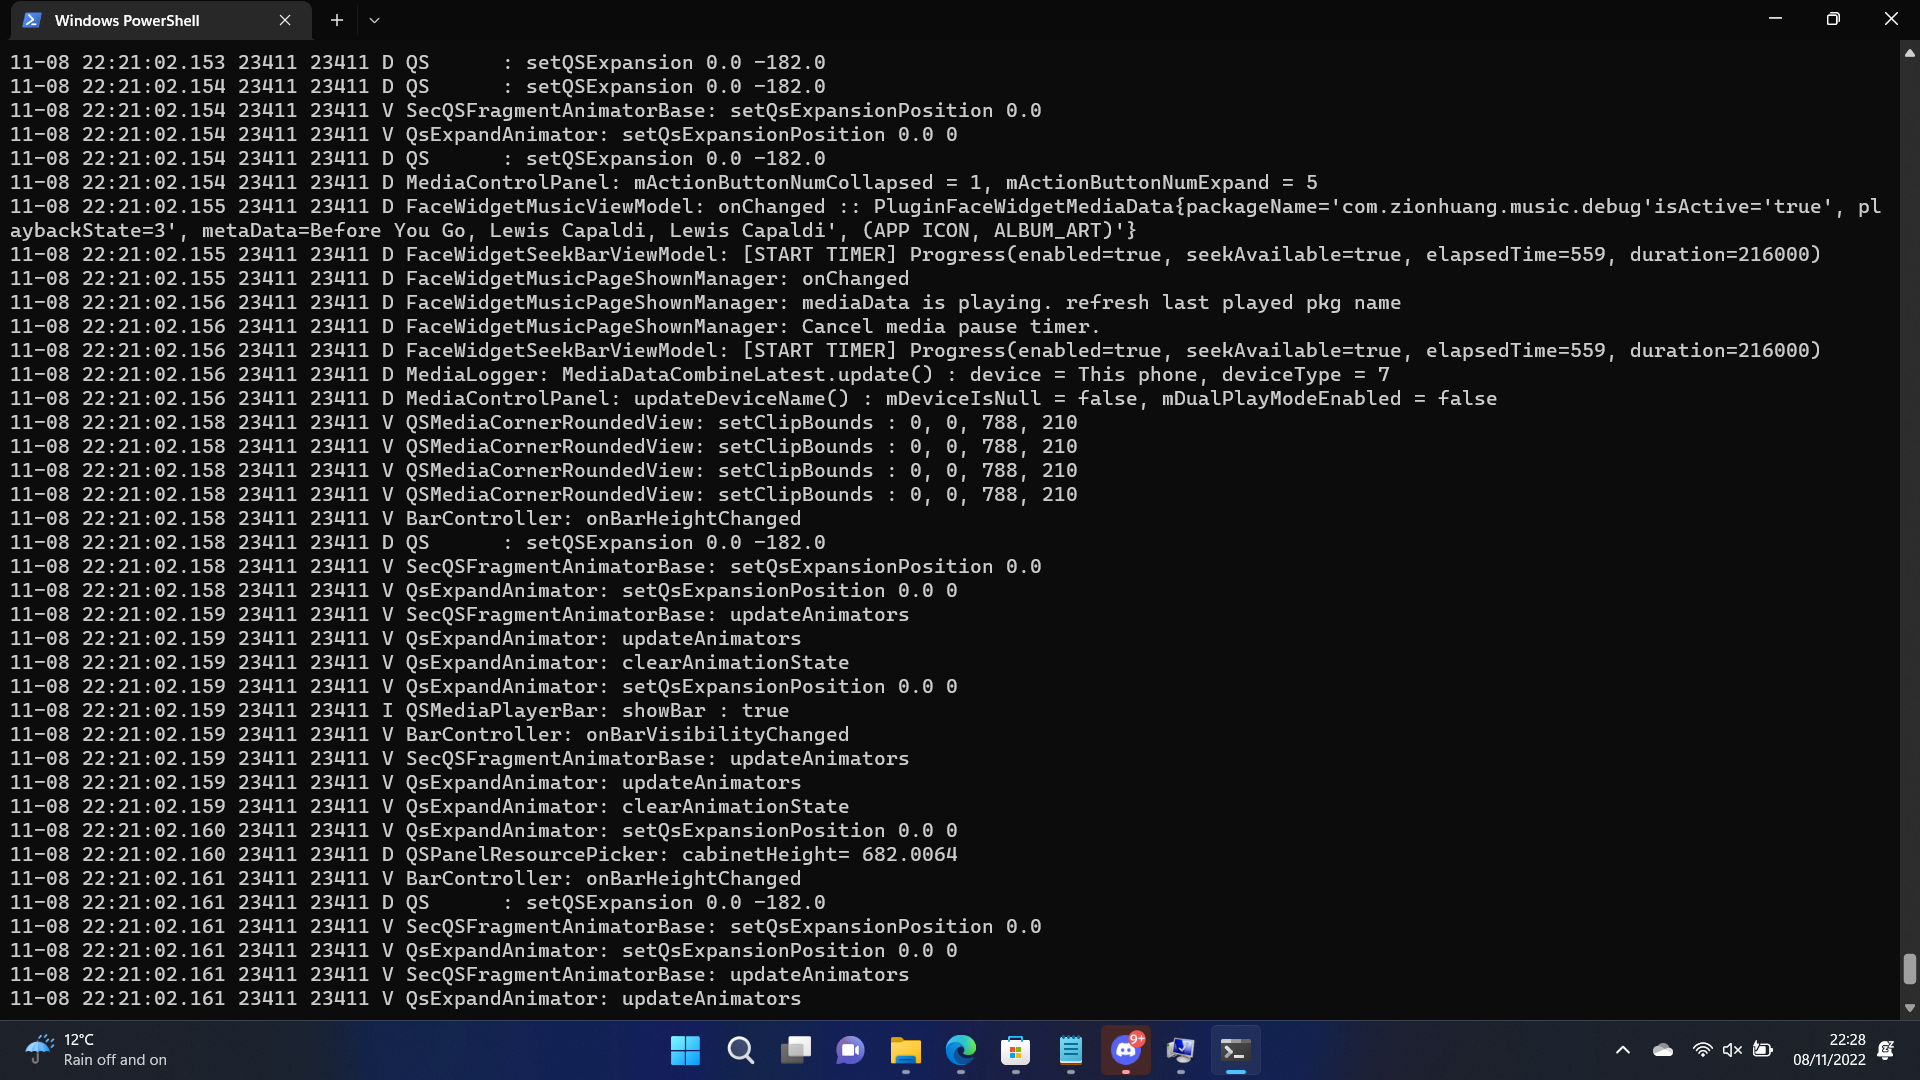The width and height of the screenshot is (1920, 1080).
Task: Click the muted volume tray icon
Action: click(1732, 1050)
